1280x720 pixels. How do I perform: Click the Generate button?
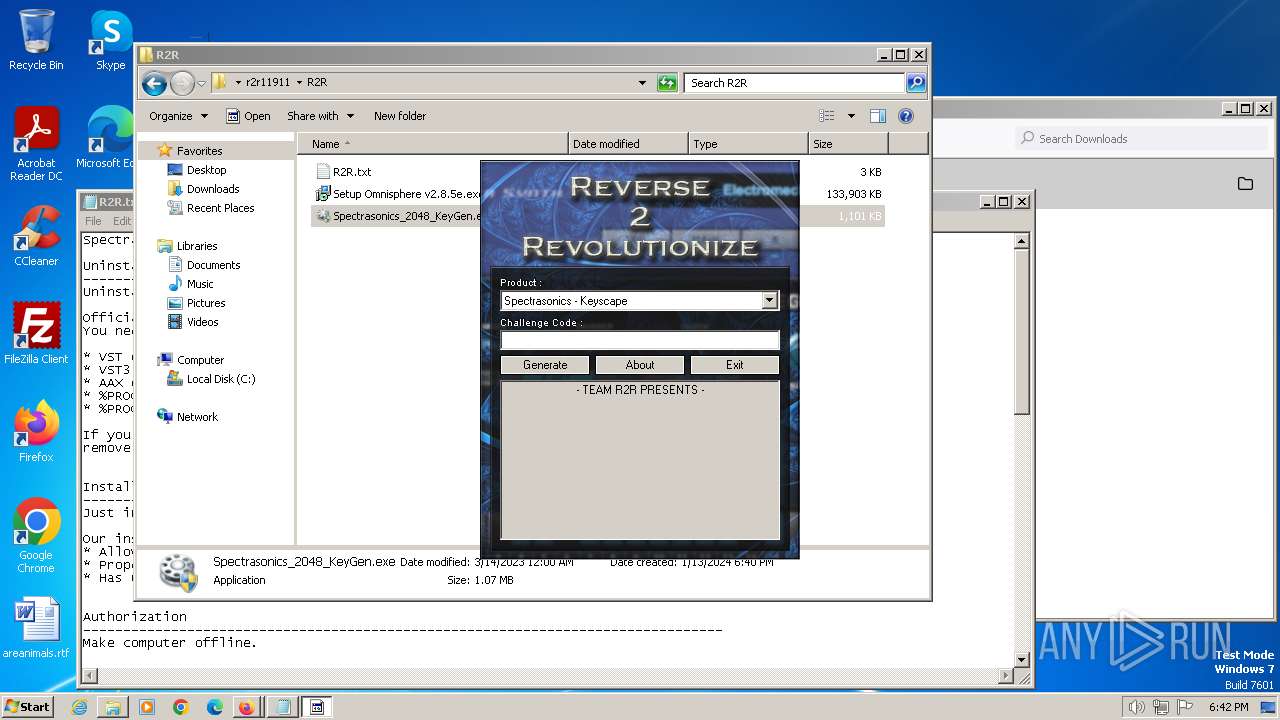pyautogui.click(x=545, y=365)
